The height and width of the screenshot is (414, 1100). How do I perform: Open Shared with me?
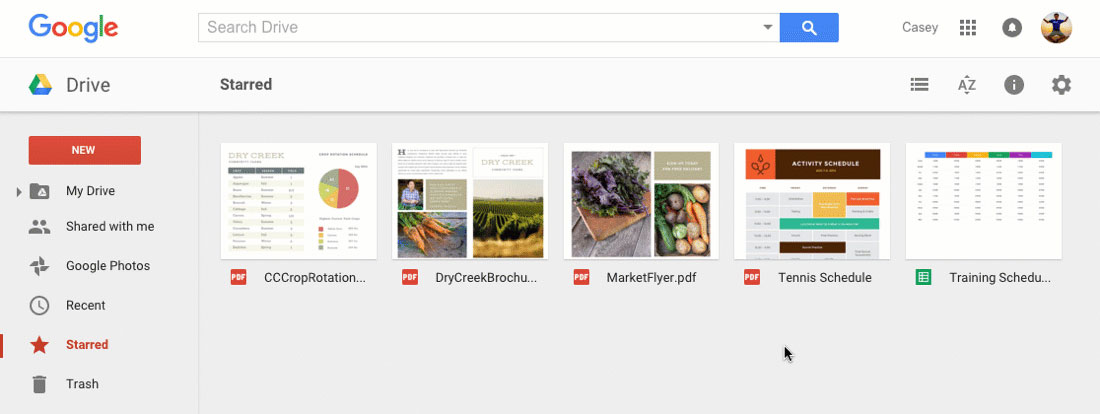pyautogui.click(x=110, y=227)
